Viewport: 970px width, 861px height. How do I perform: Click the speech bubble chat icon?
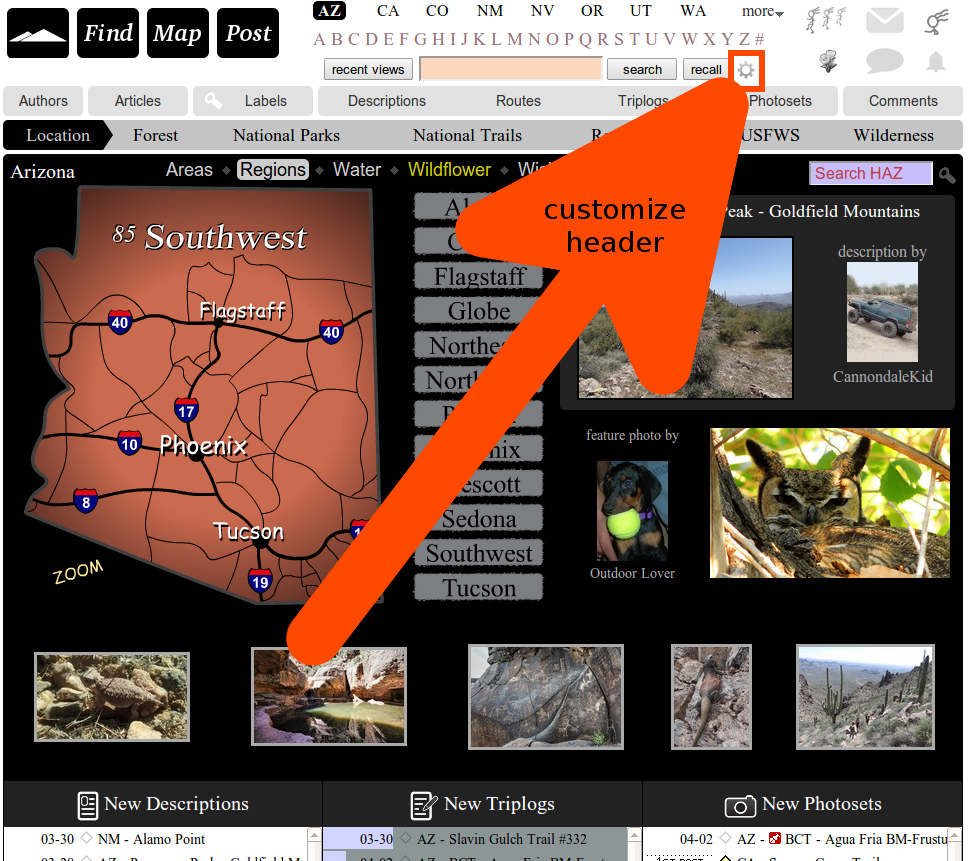point(884,62)
